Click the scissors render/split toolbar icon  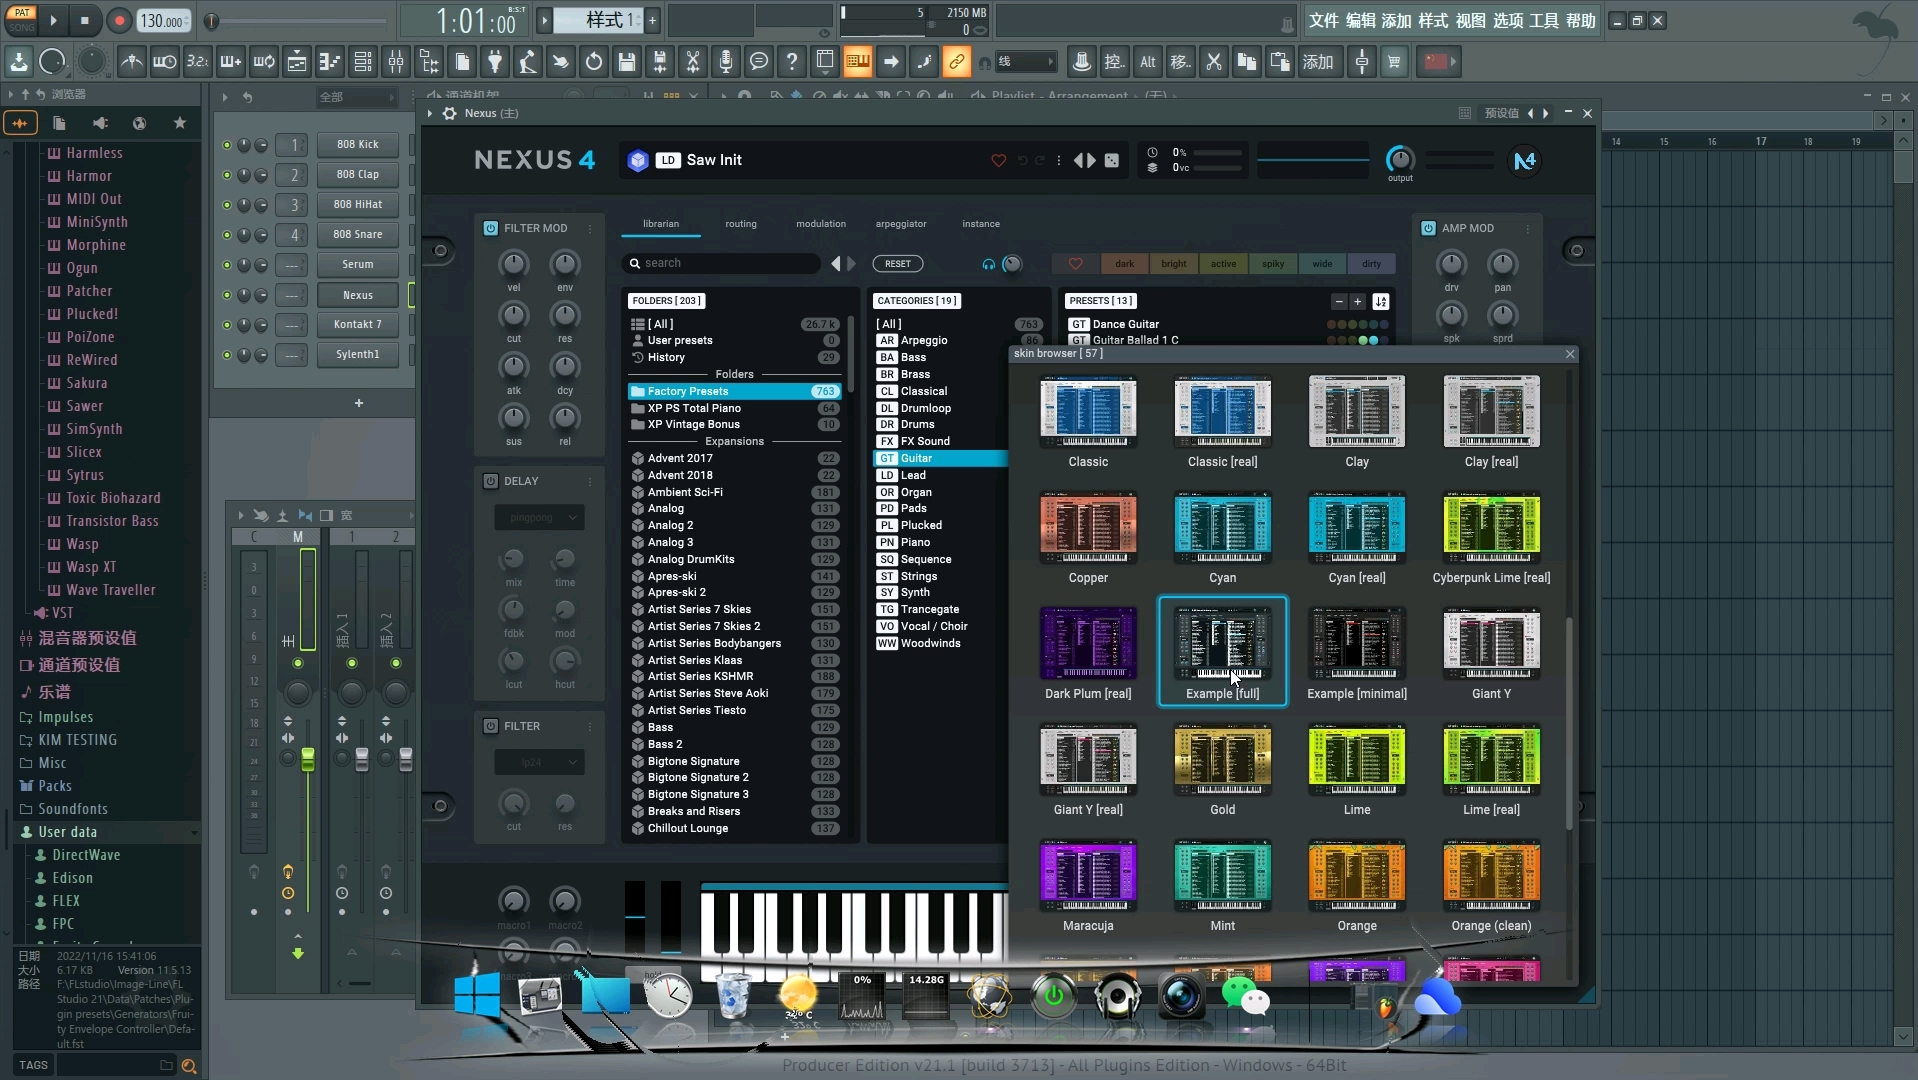click(693, 62)
